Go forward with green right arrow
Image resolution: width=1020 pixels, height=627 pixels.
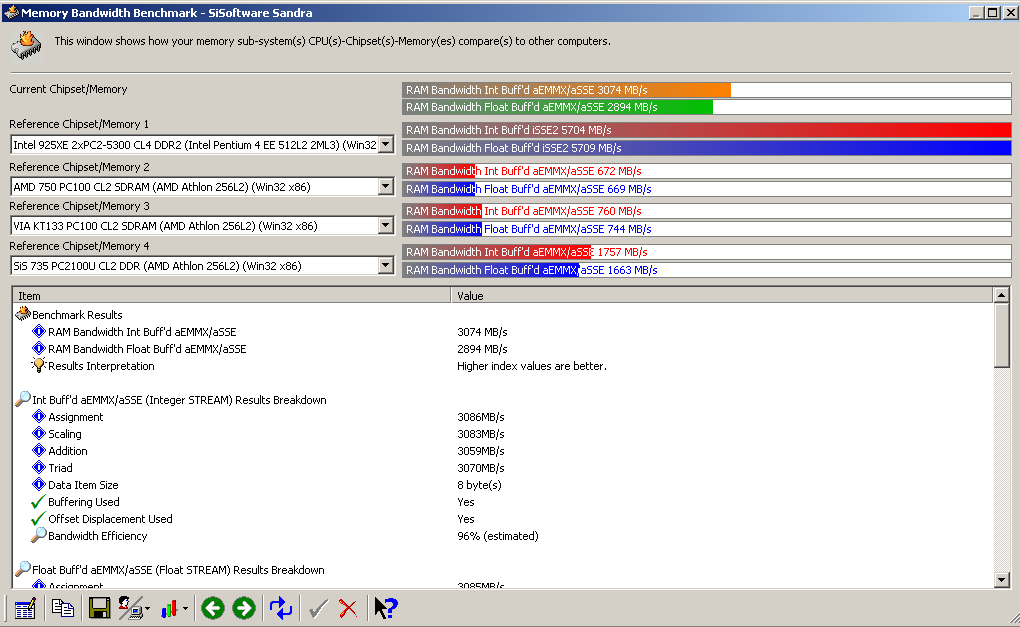tap(244, 609)
